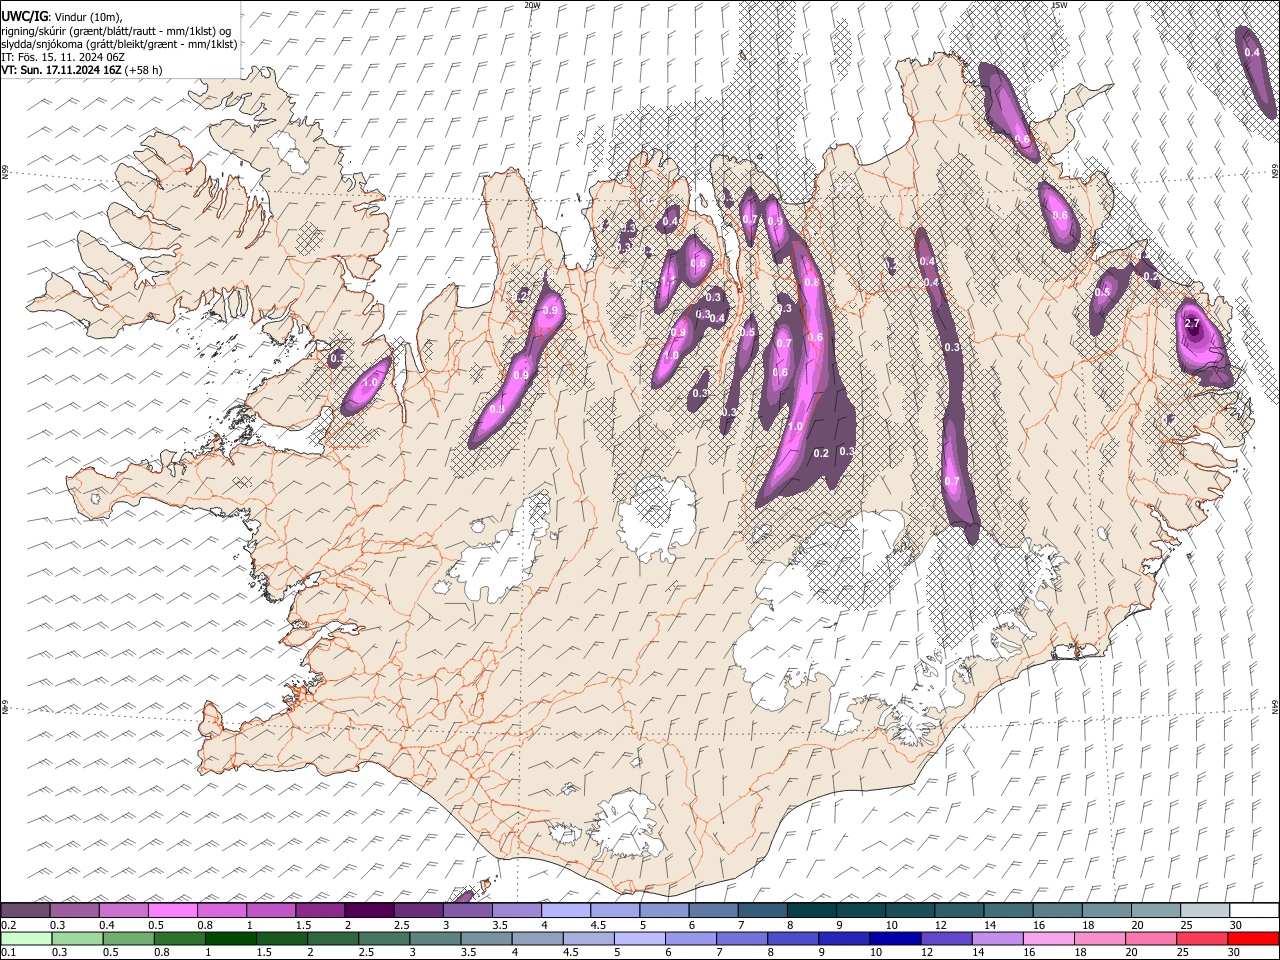Click the palest green 0.1 rain legend swatch
Screen dimensions: 1280x960
[x=26, y=938]
